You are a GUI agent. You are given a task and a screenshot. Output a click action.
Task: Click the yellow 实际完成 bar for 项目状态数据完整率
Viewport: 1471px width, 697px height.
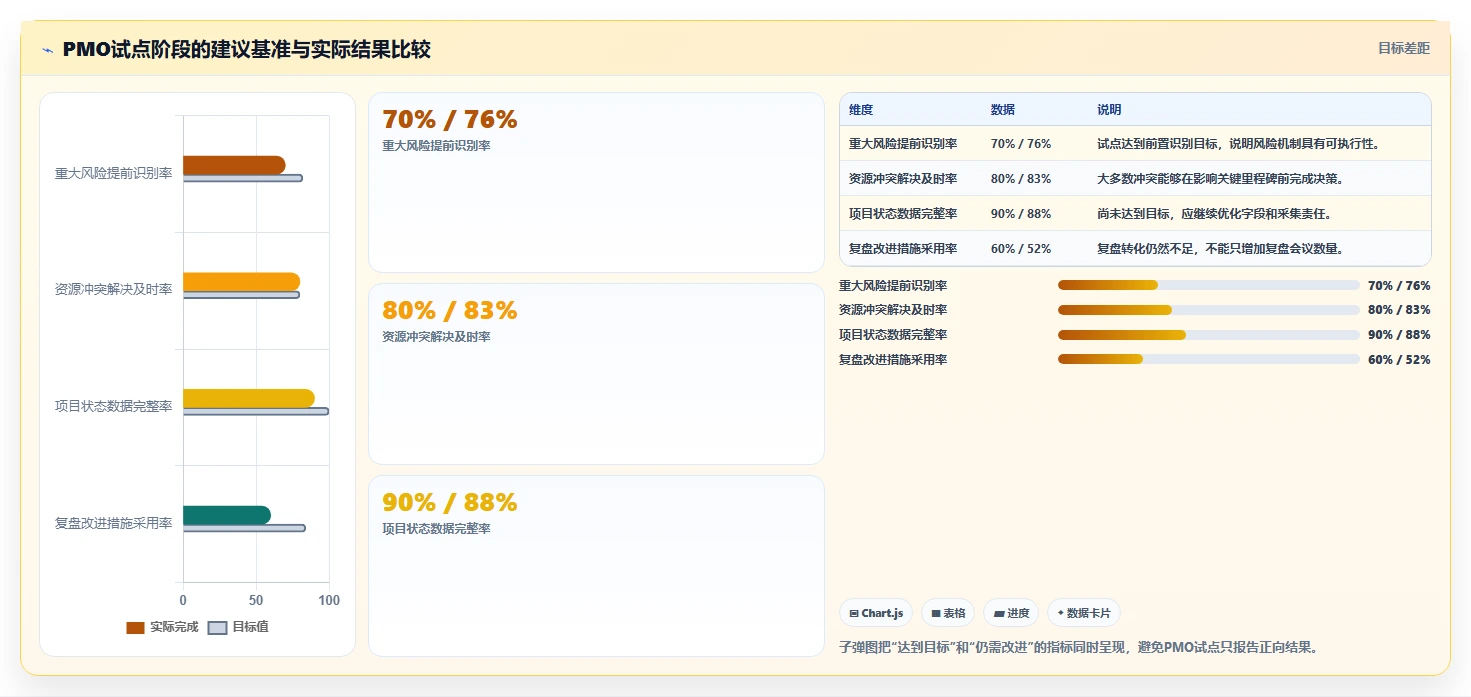pos(249,398)
